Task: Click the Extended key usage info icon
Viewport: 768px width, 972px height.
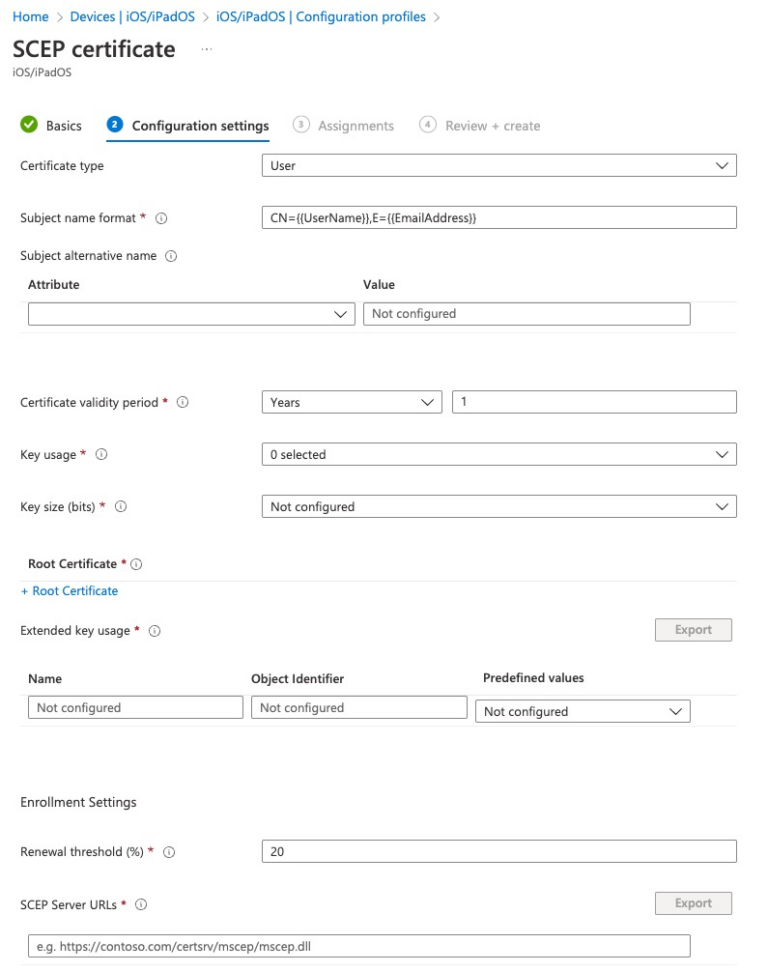Action: pos(155,631)
